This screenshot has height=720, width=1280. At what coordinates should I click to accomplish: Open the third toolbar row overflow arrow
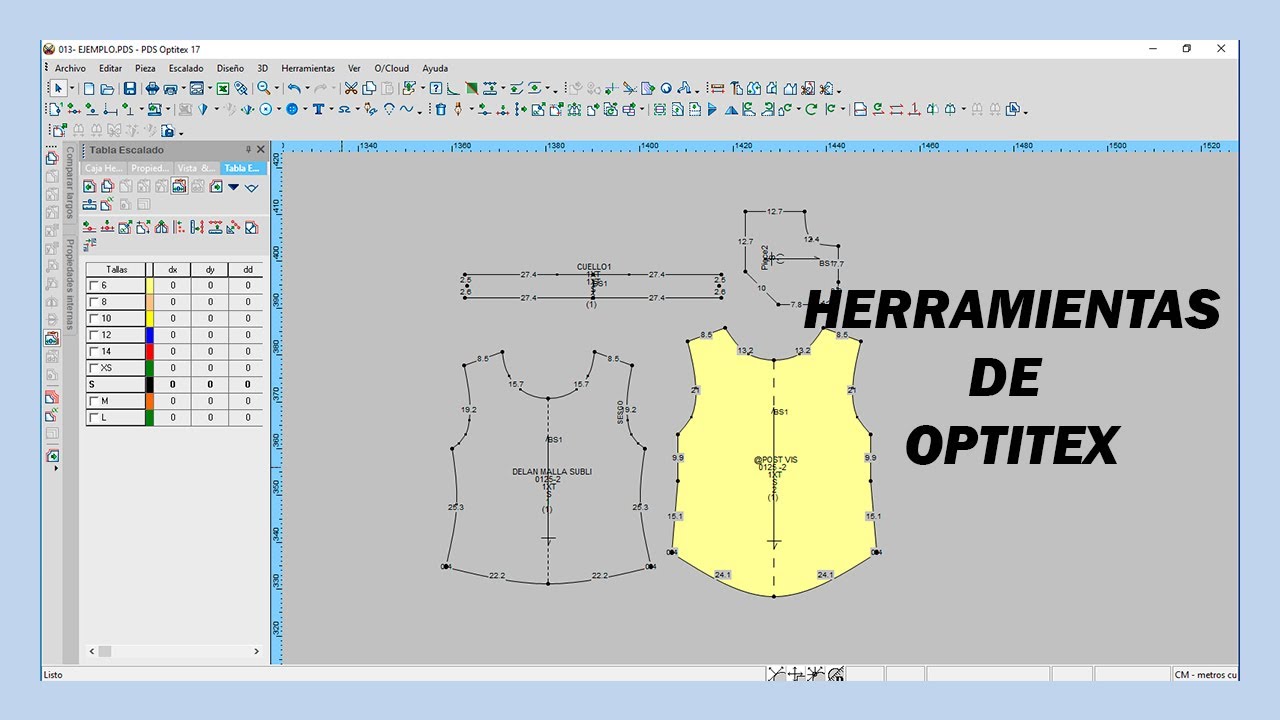click(181, 132)
